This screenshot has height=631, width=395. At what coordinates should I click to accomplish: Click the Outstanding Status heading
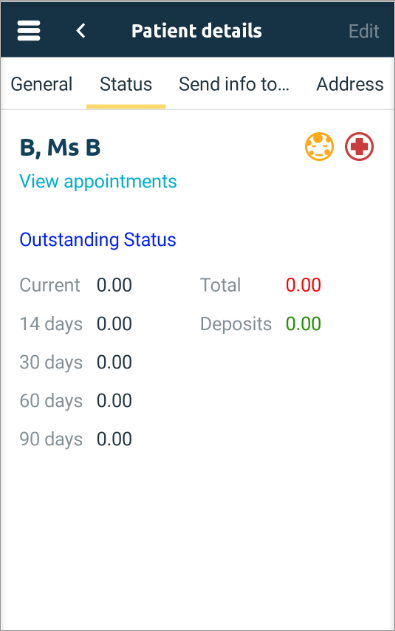[98, 239]
